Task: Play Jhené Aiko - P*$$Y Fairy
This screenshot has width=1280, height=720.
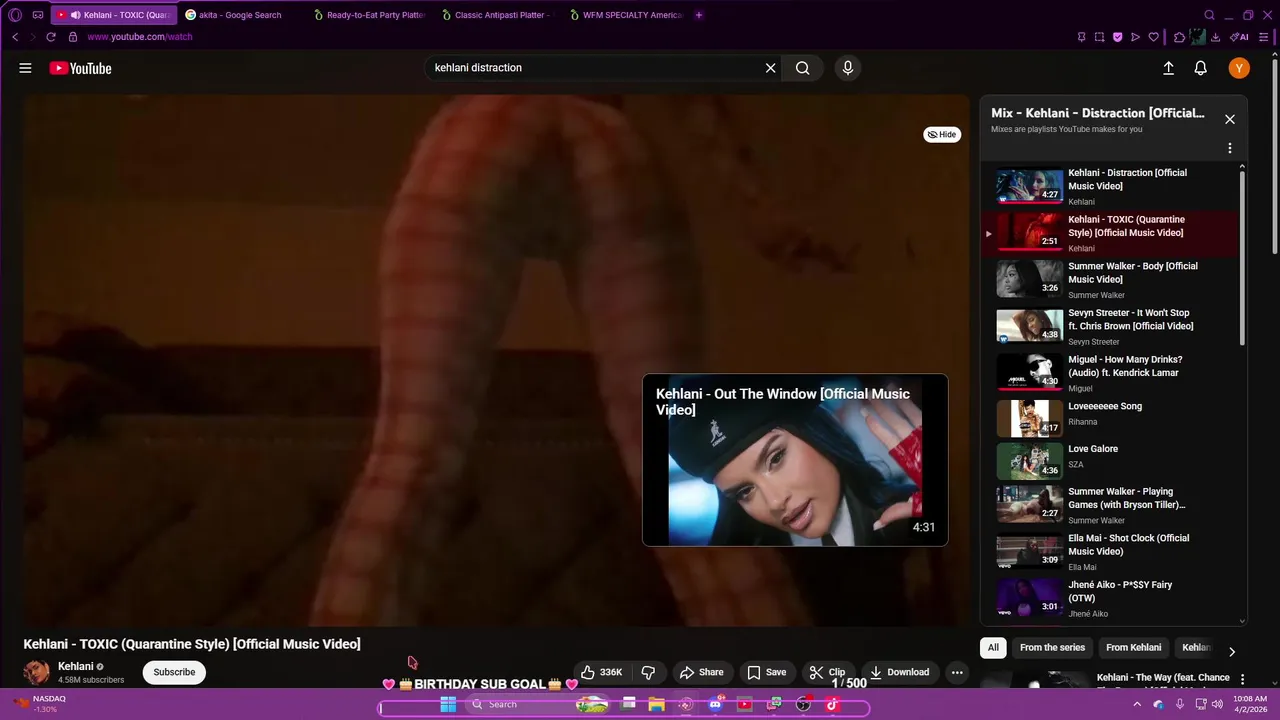Action: coord(1110,598)
